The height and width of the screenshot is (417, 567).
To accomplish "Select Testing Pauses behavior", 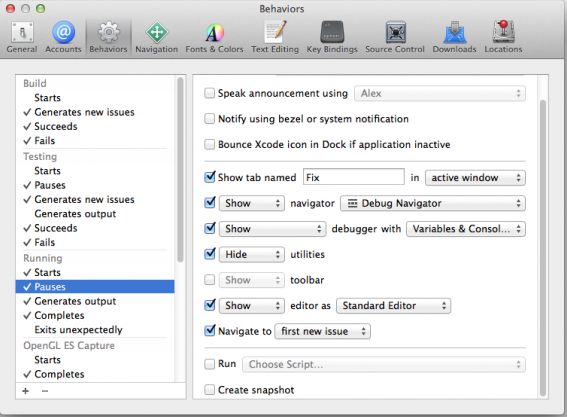I will click(95, 185).
